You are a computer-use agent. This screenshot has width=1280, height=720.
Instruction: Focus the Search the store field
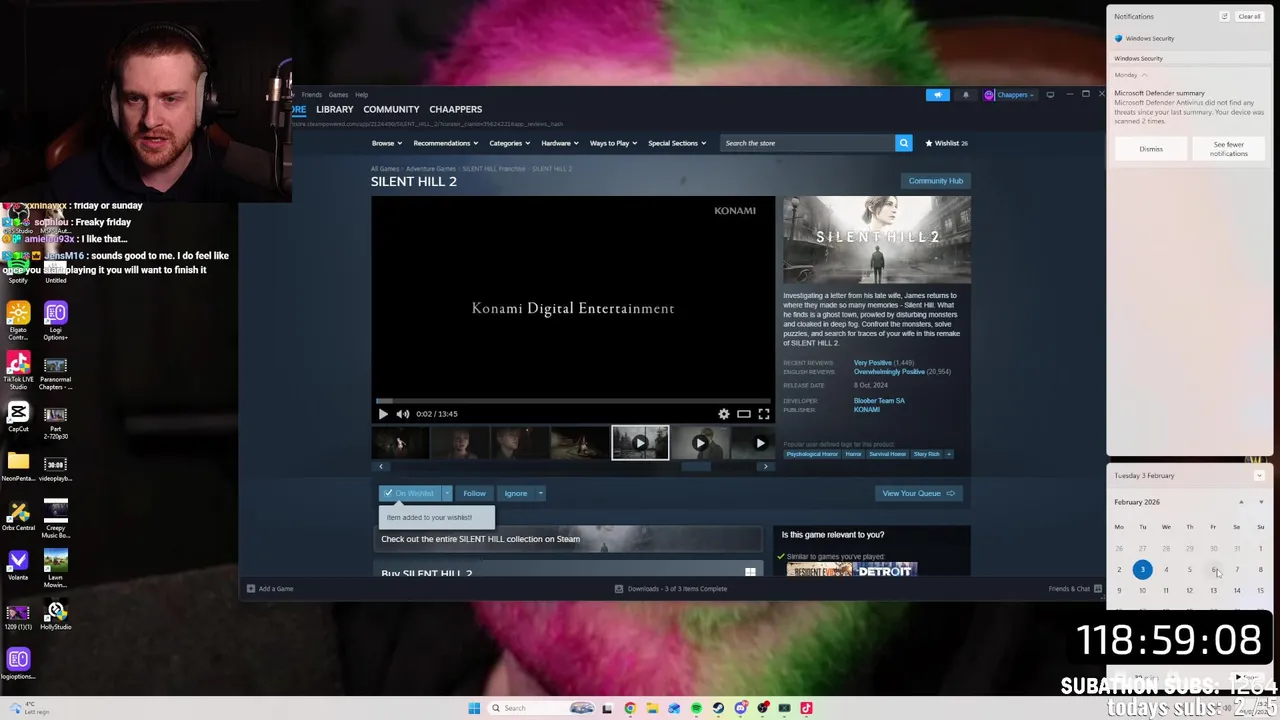click(x=807, y=143)
